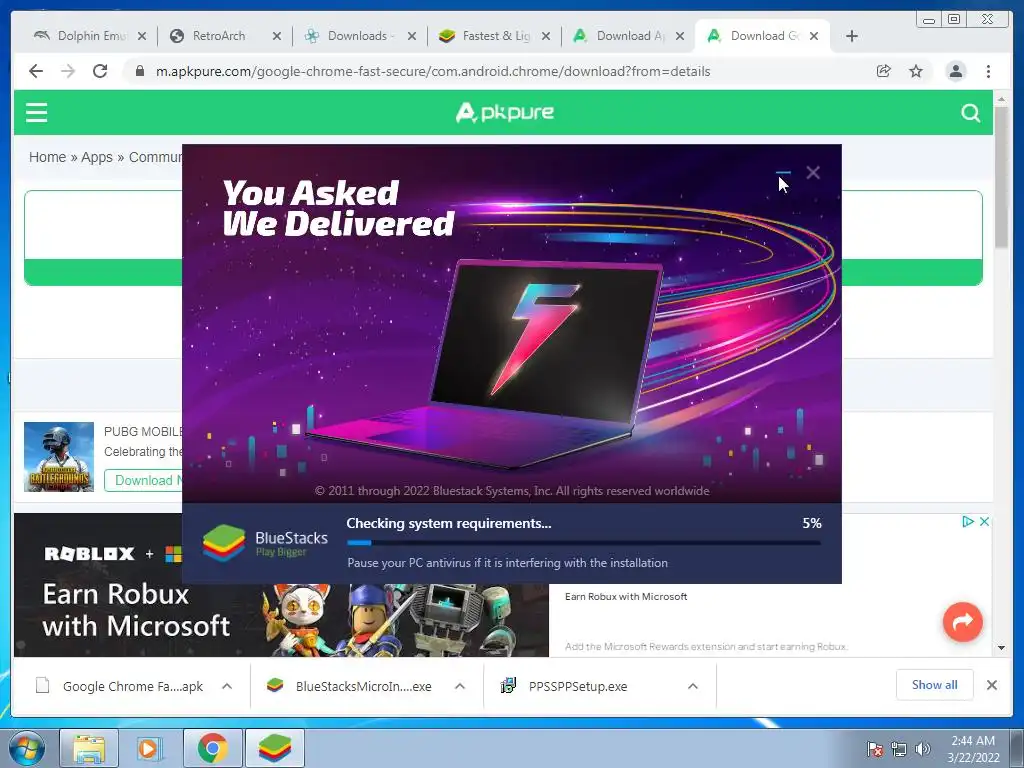Viewport: 1024px width, 768px height.
Task: Close the downloads bar
Action: click(x=991, y=685)
